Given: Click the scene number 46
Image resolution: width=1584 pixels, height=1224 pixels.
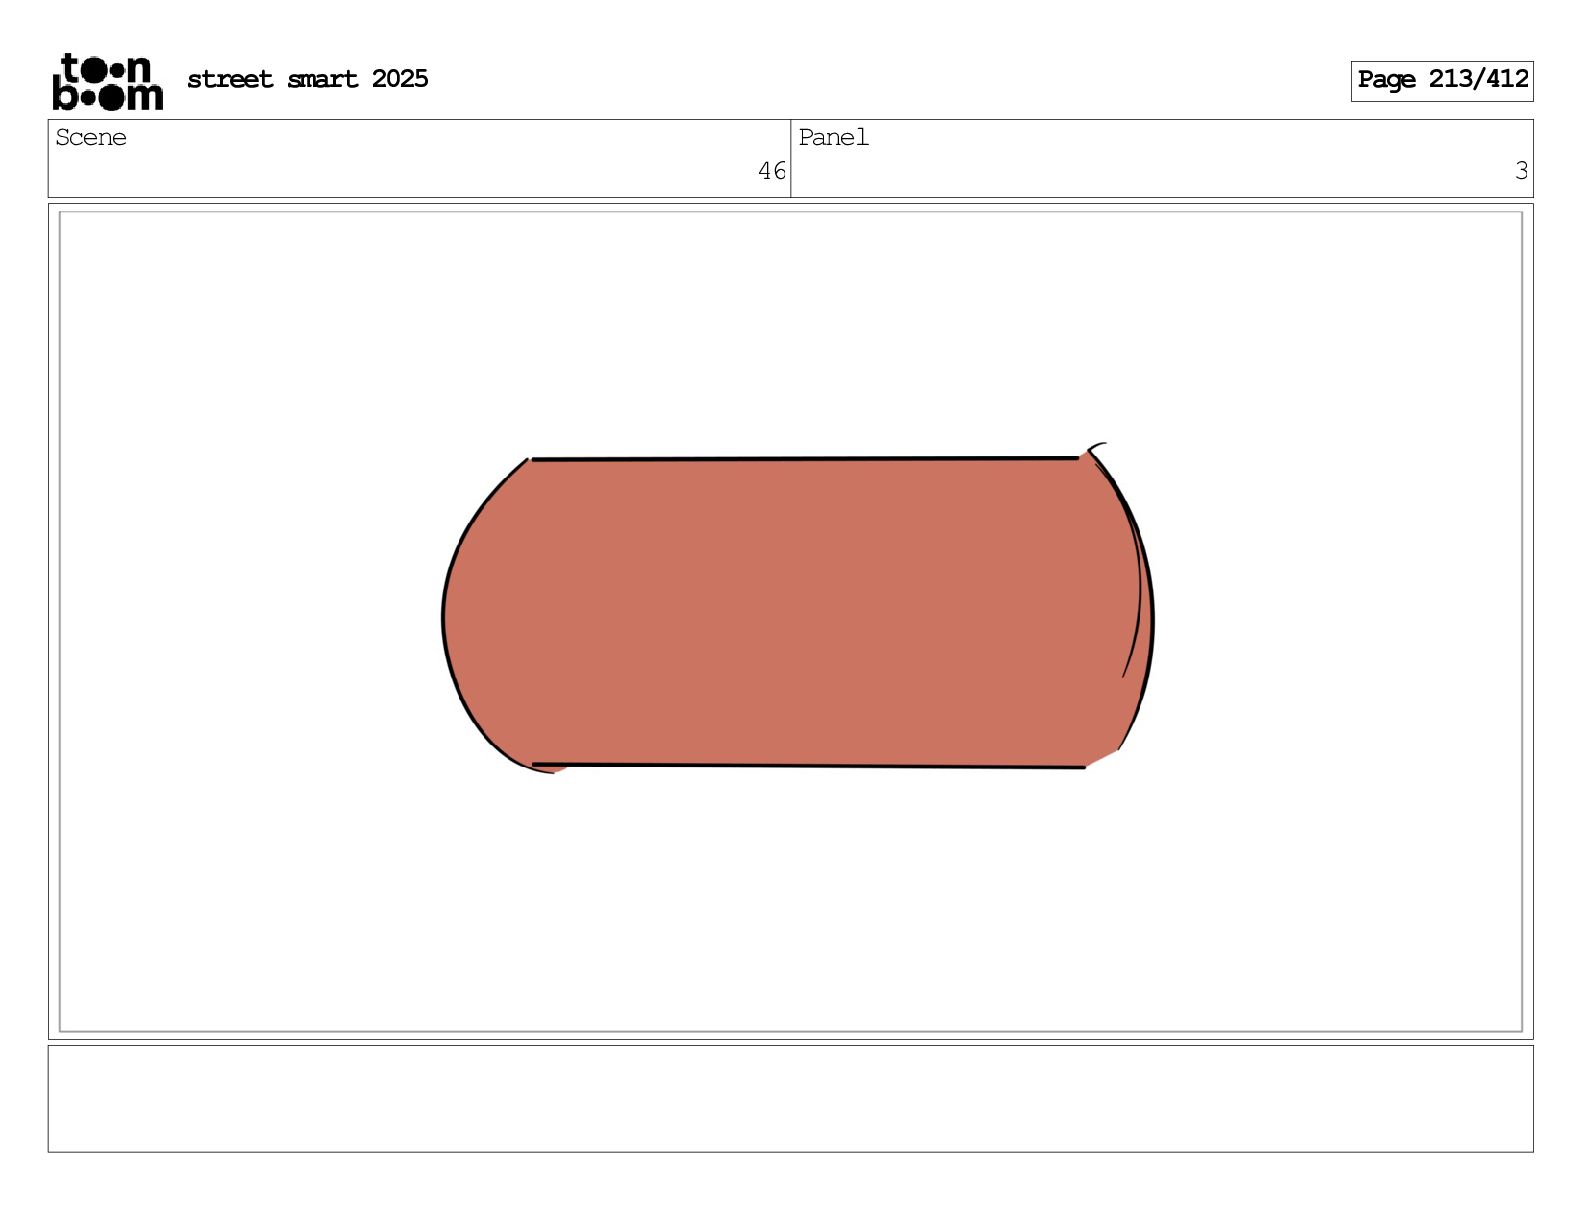Looking at the screenshot, I should click(x=772, y=172).
